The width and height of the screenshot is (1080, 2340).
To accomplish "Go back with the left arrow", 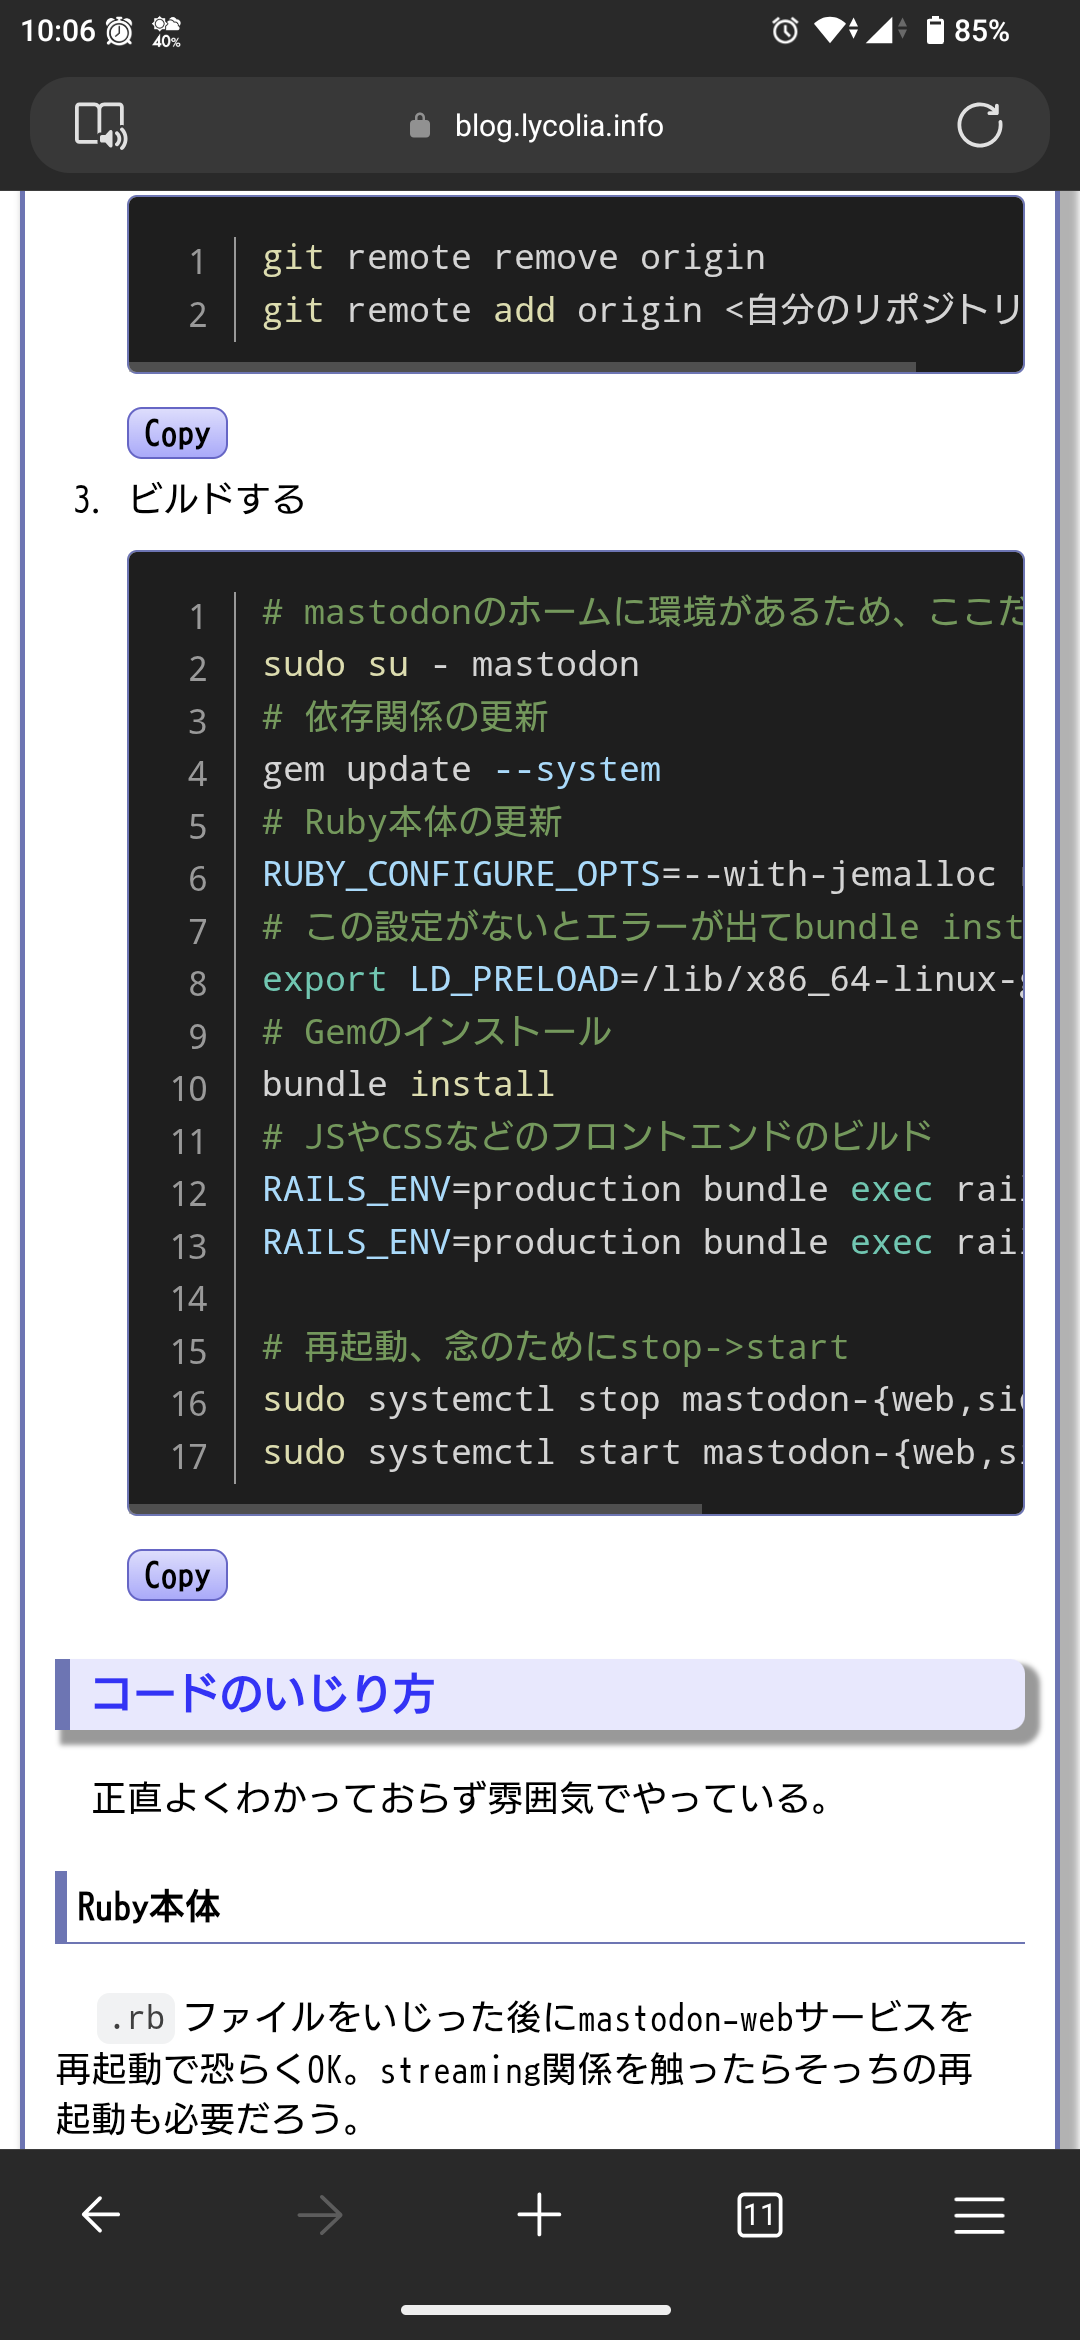I will click(101, 2215).
